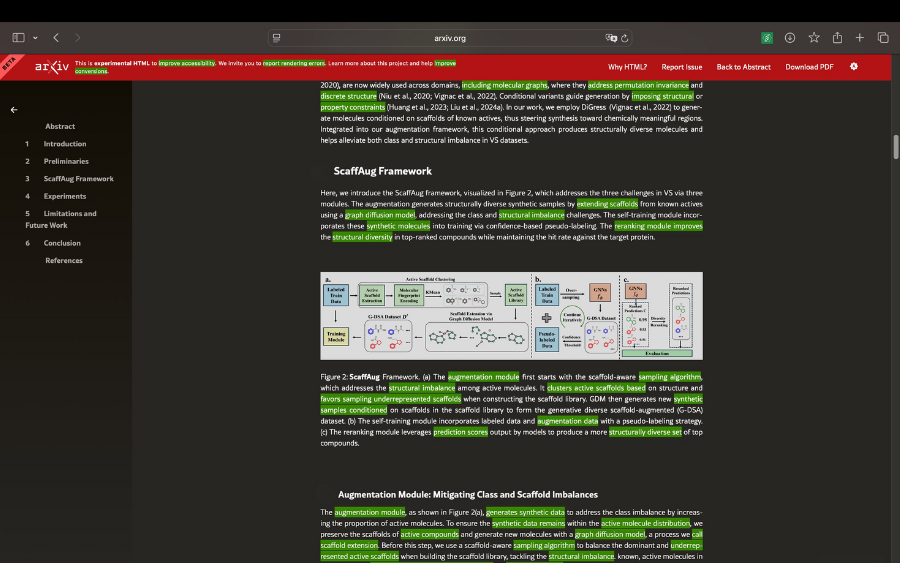
Task: Bookmark this page with the star icon
Action: [814, 38]
